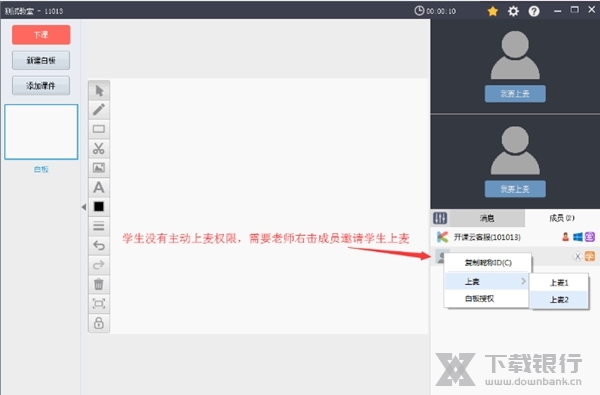Image resolution: width=600 pixels, height=395 pixels.
Task: Click the insert image tool
Action: [x=99, y=168]
